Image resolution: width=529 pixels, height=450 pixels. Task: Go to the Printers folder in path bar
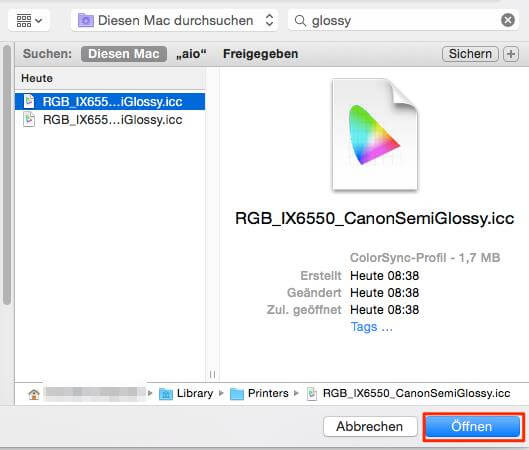[259, 393]
